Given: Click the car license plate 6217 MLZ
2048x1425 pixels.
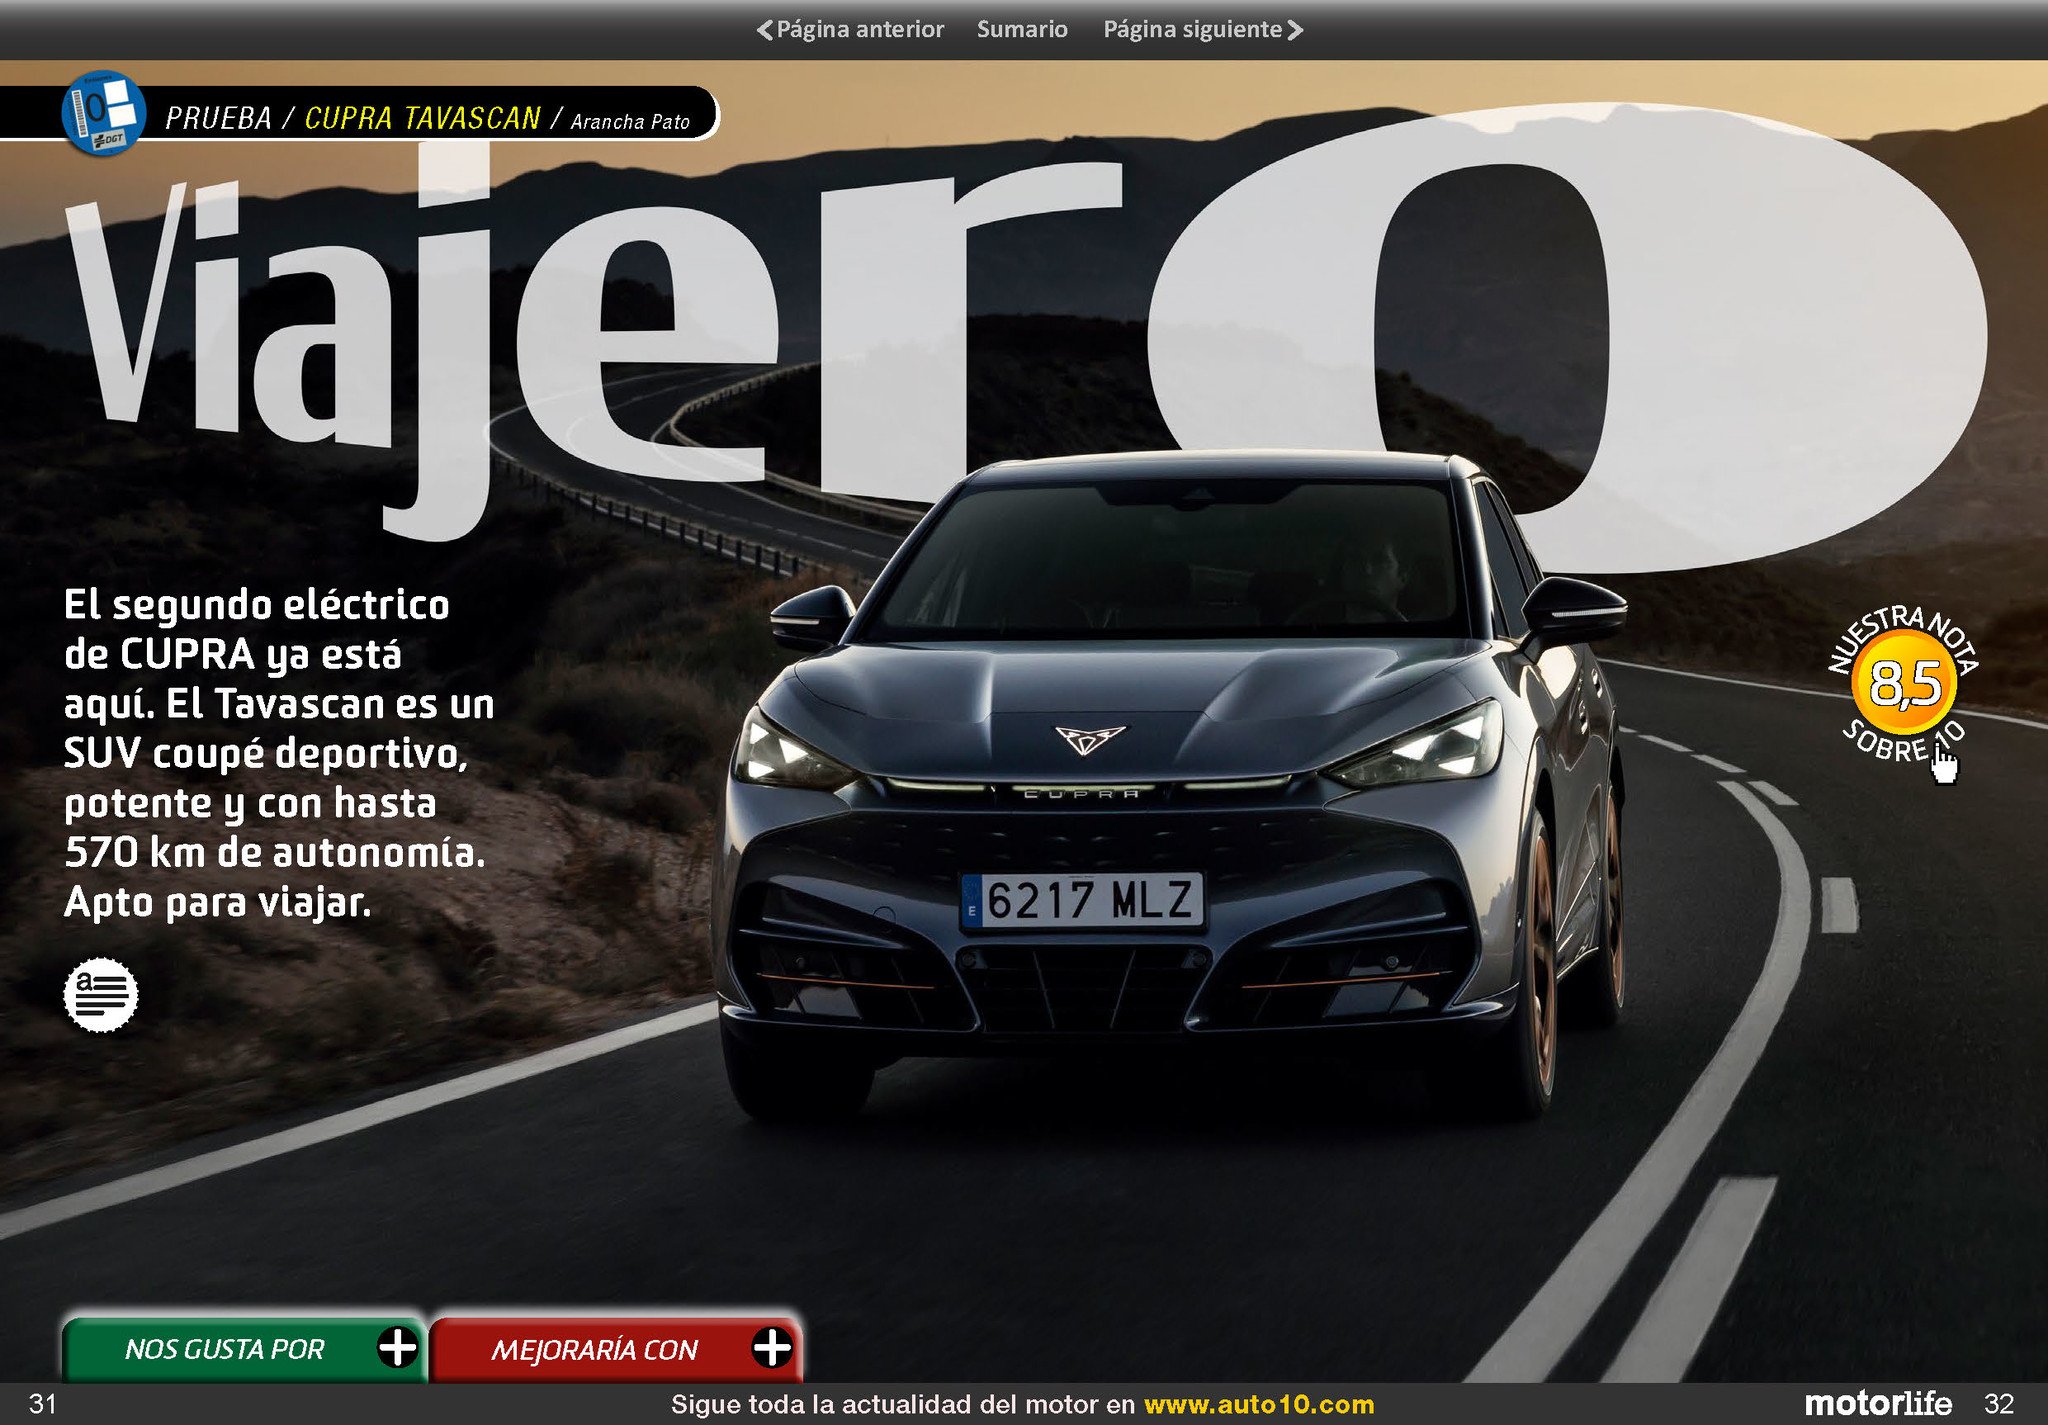Looking at the screenshot, I should click(x=1083, y=900).
